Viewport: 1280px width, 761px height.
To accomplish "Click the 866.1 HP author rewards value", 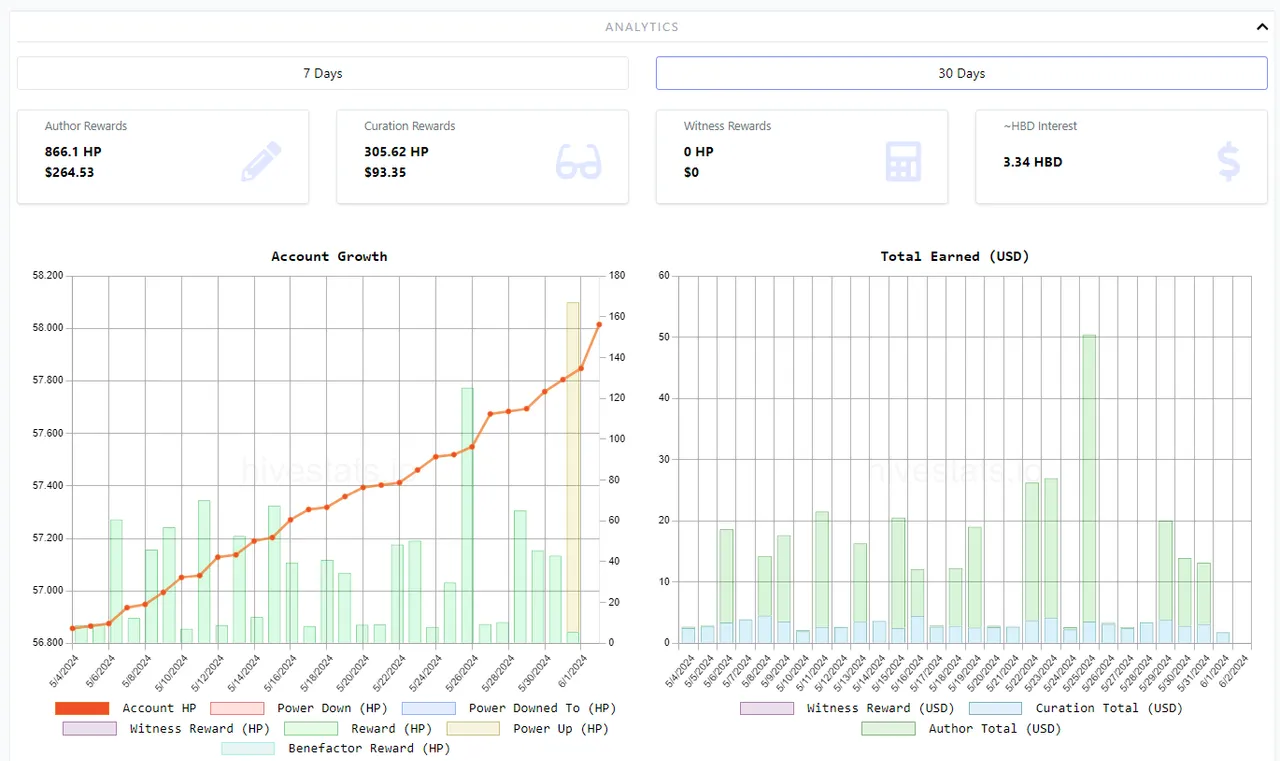I will tap(73, 152).
